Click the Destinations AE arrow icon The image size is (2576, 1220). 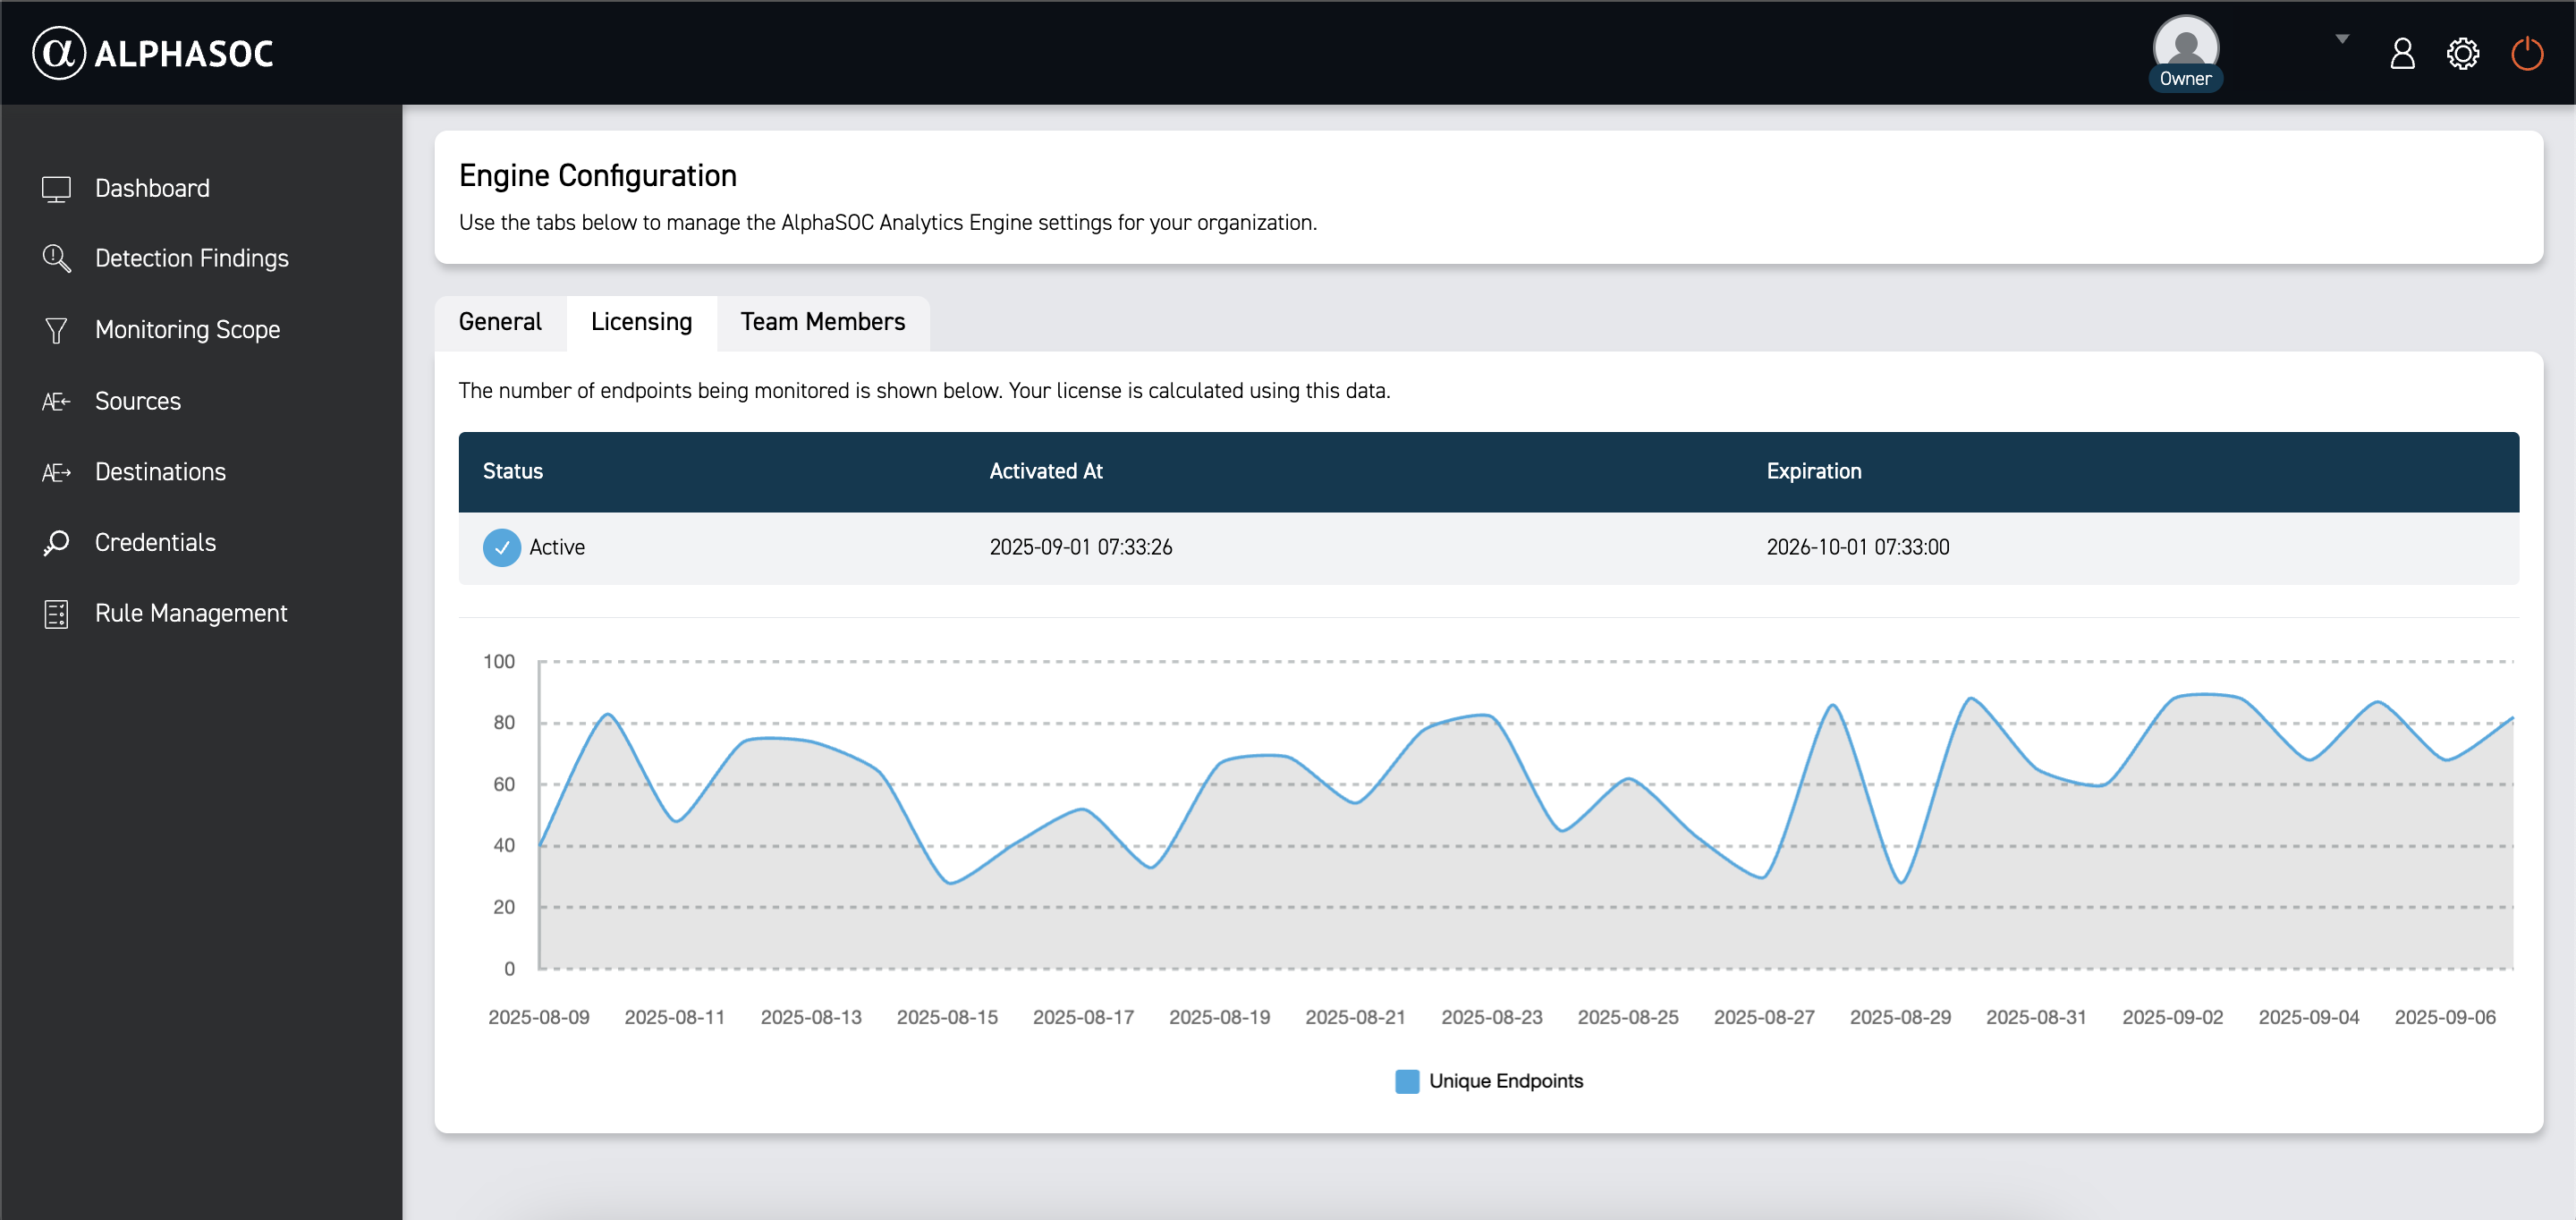tap(56, 472)
